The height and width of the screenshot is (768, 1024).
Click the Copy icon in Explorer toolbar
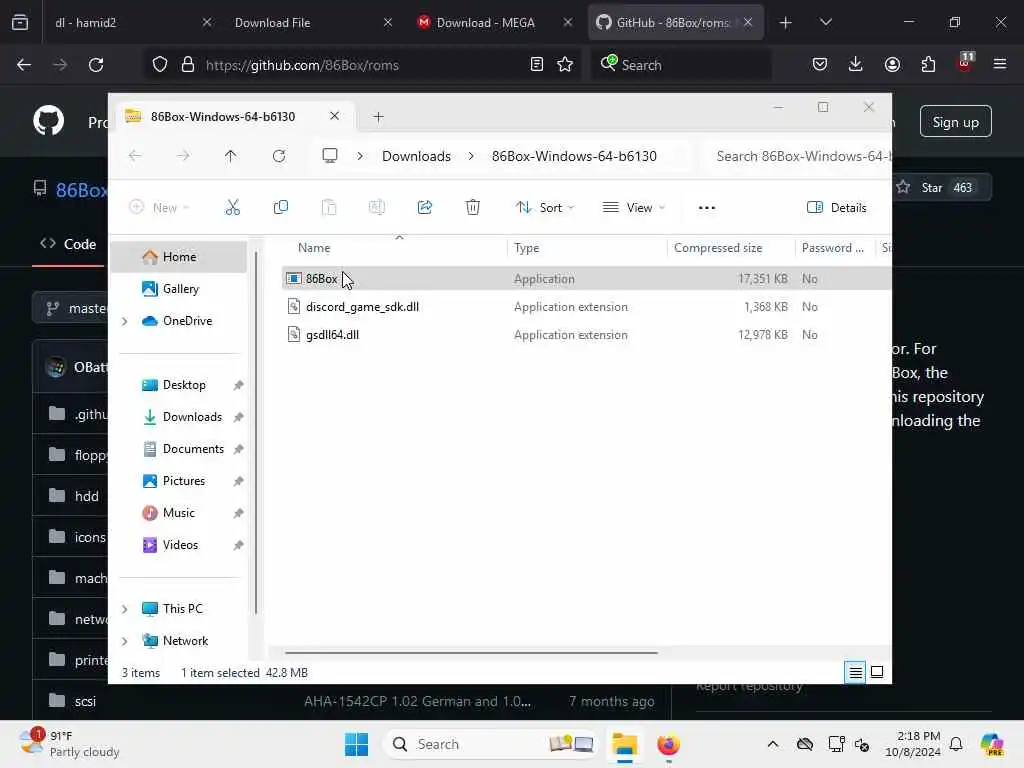click(281, 208)
